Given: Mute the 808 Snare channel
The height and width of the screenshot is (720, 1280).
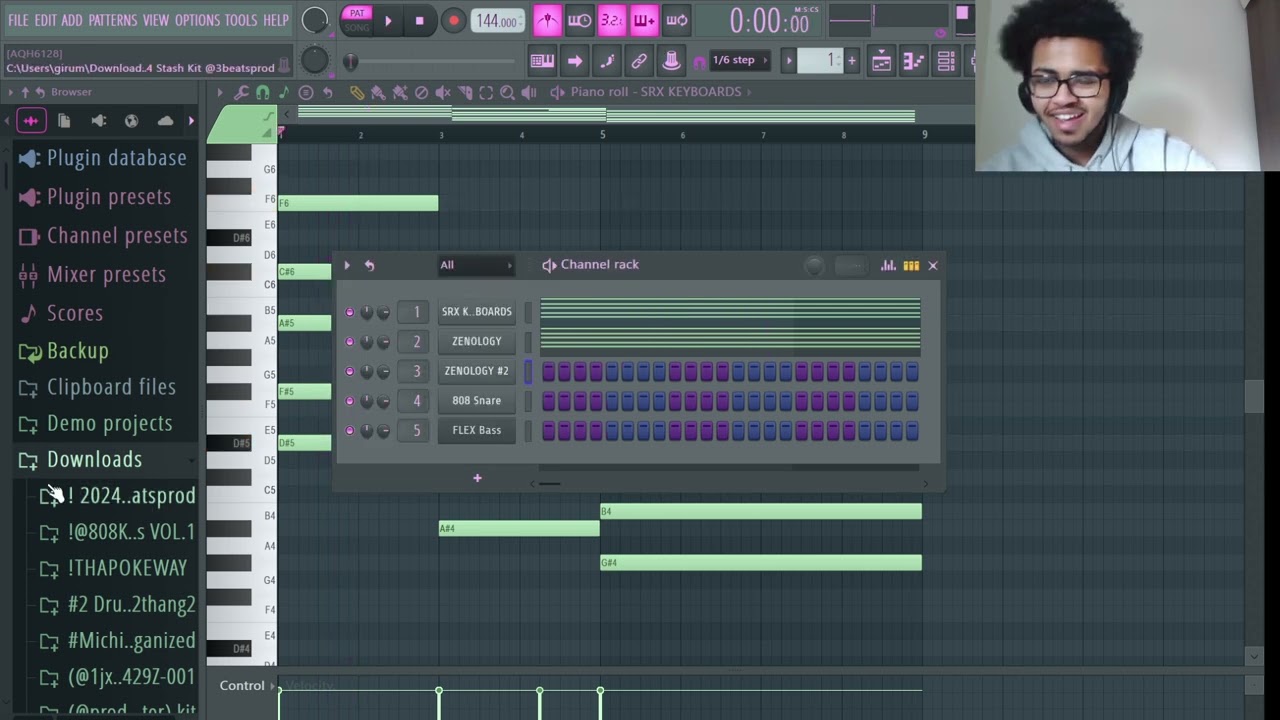Looking at the screenshot, I should pyautogui.click(x=349, y=401).
